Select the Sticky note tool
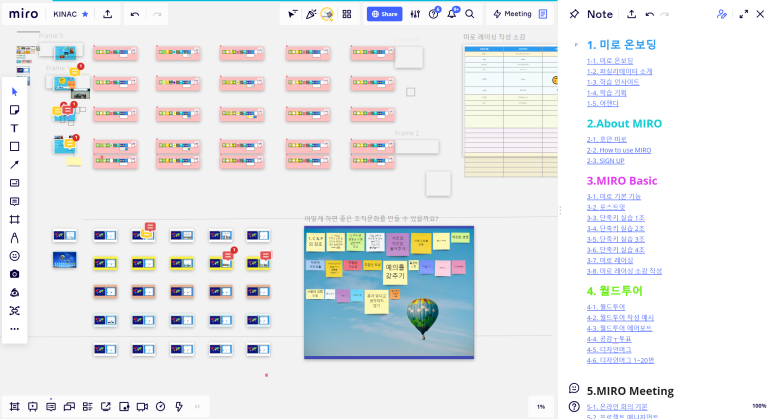This screenshot has width=773, height=419. point(14,110)
